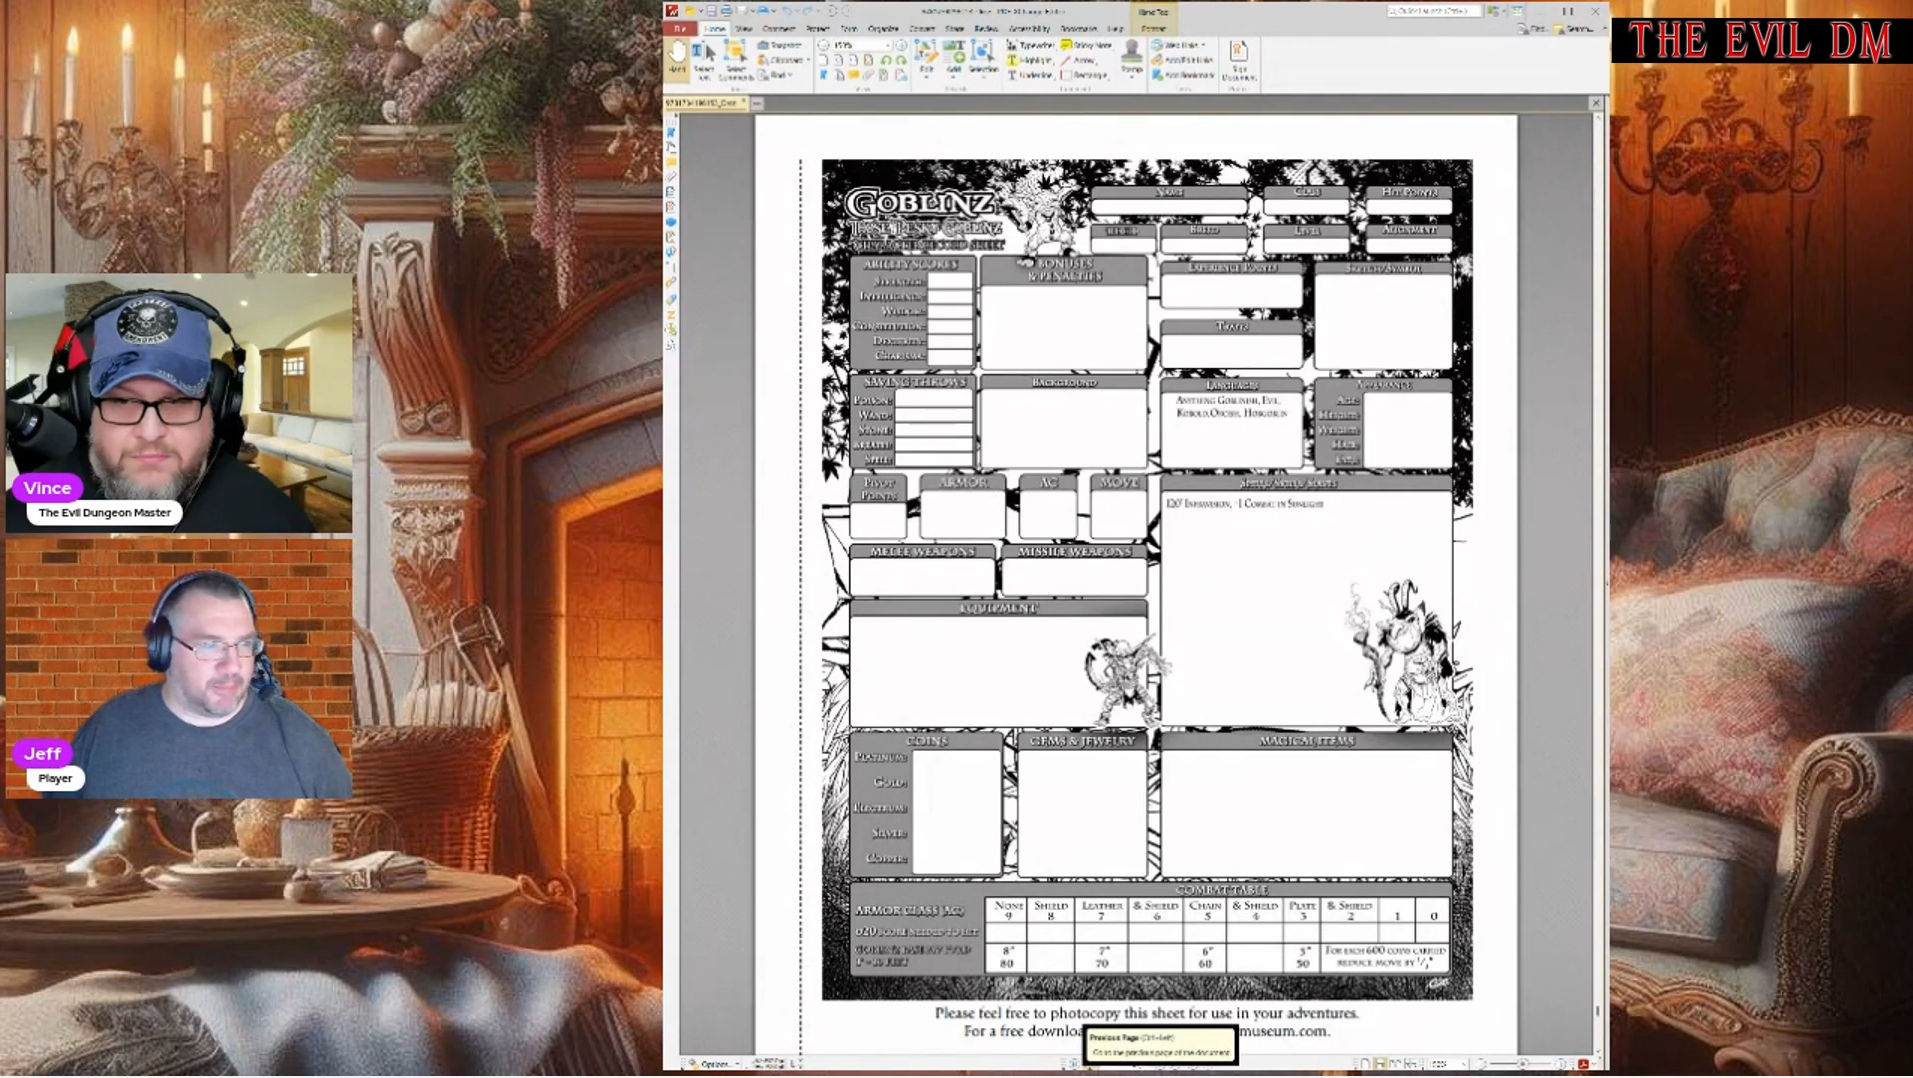Select the Hand tool in ribbon
1913x1078 pixels.
pyautogui.click(x=678, y=58)
